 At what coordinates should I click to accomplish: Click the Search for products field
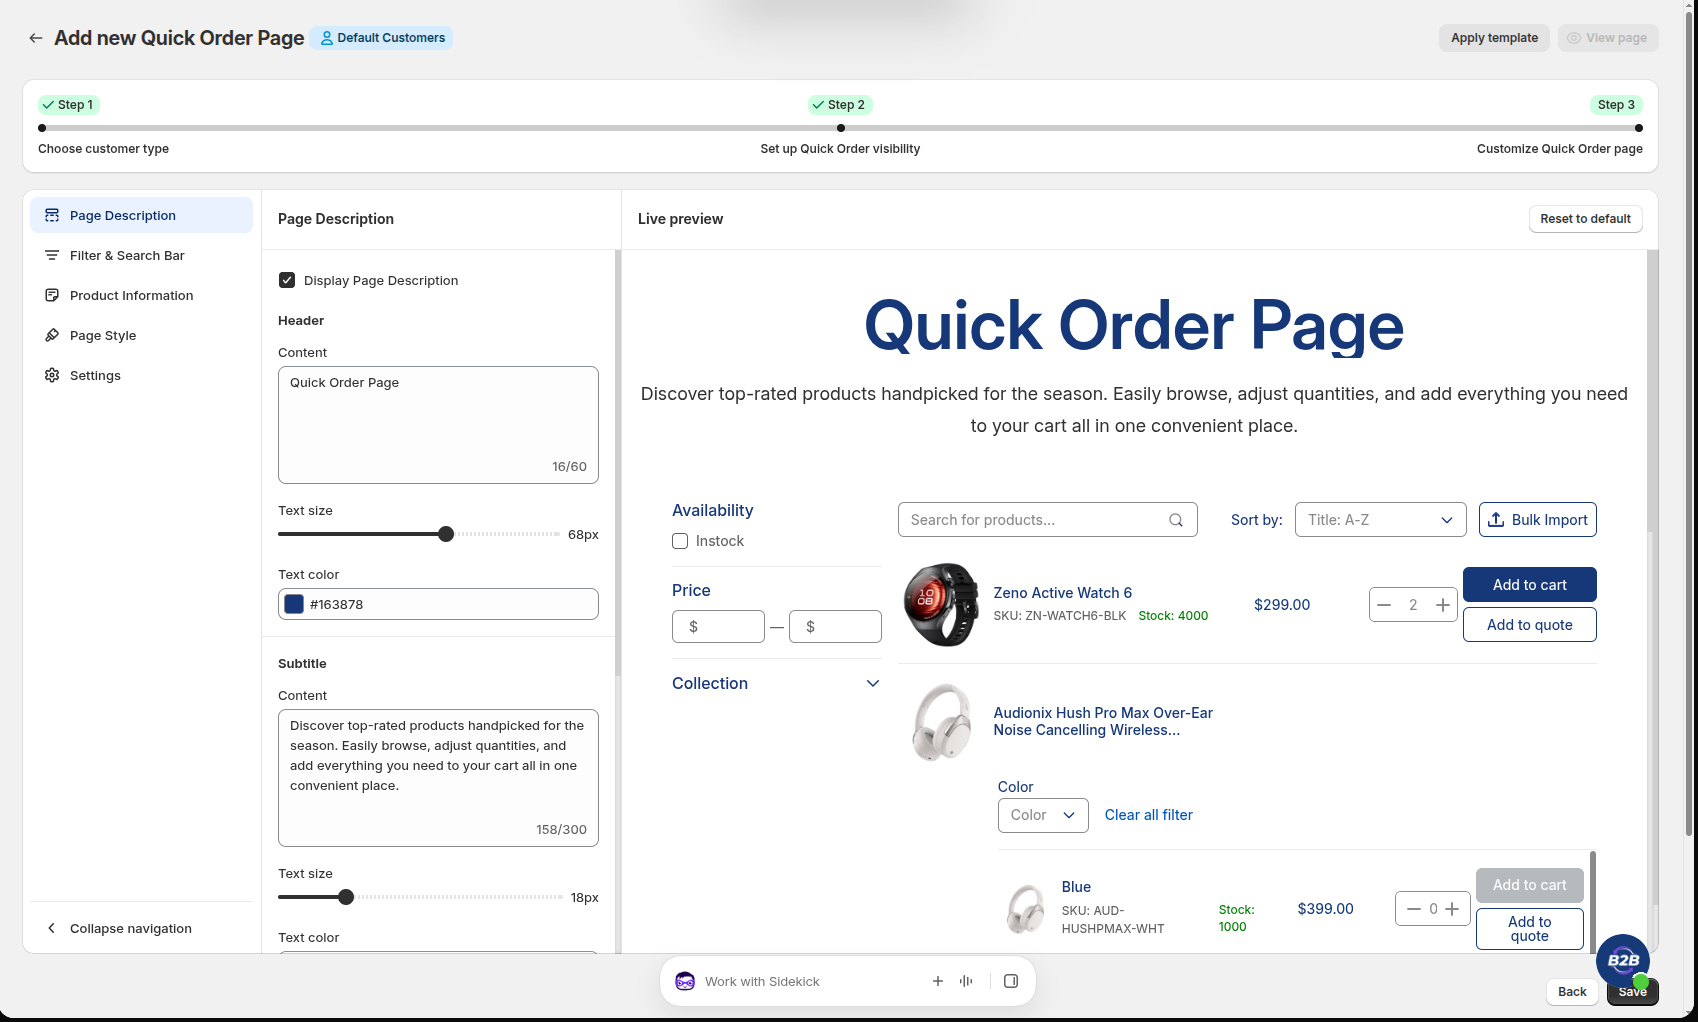click(x=1047, y=520)
